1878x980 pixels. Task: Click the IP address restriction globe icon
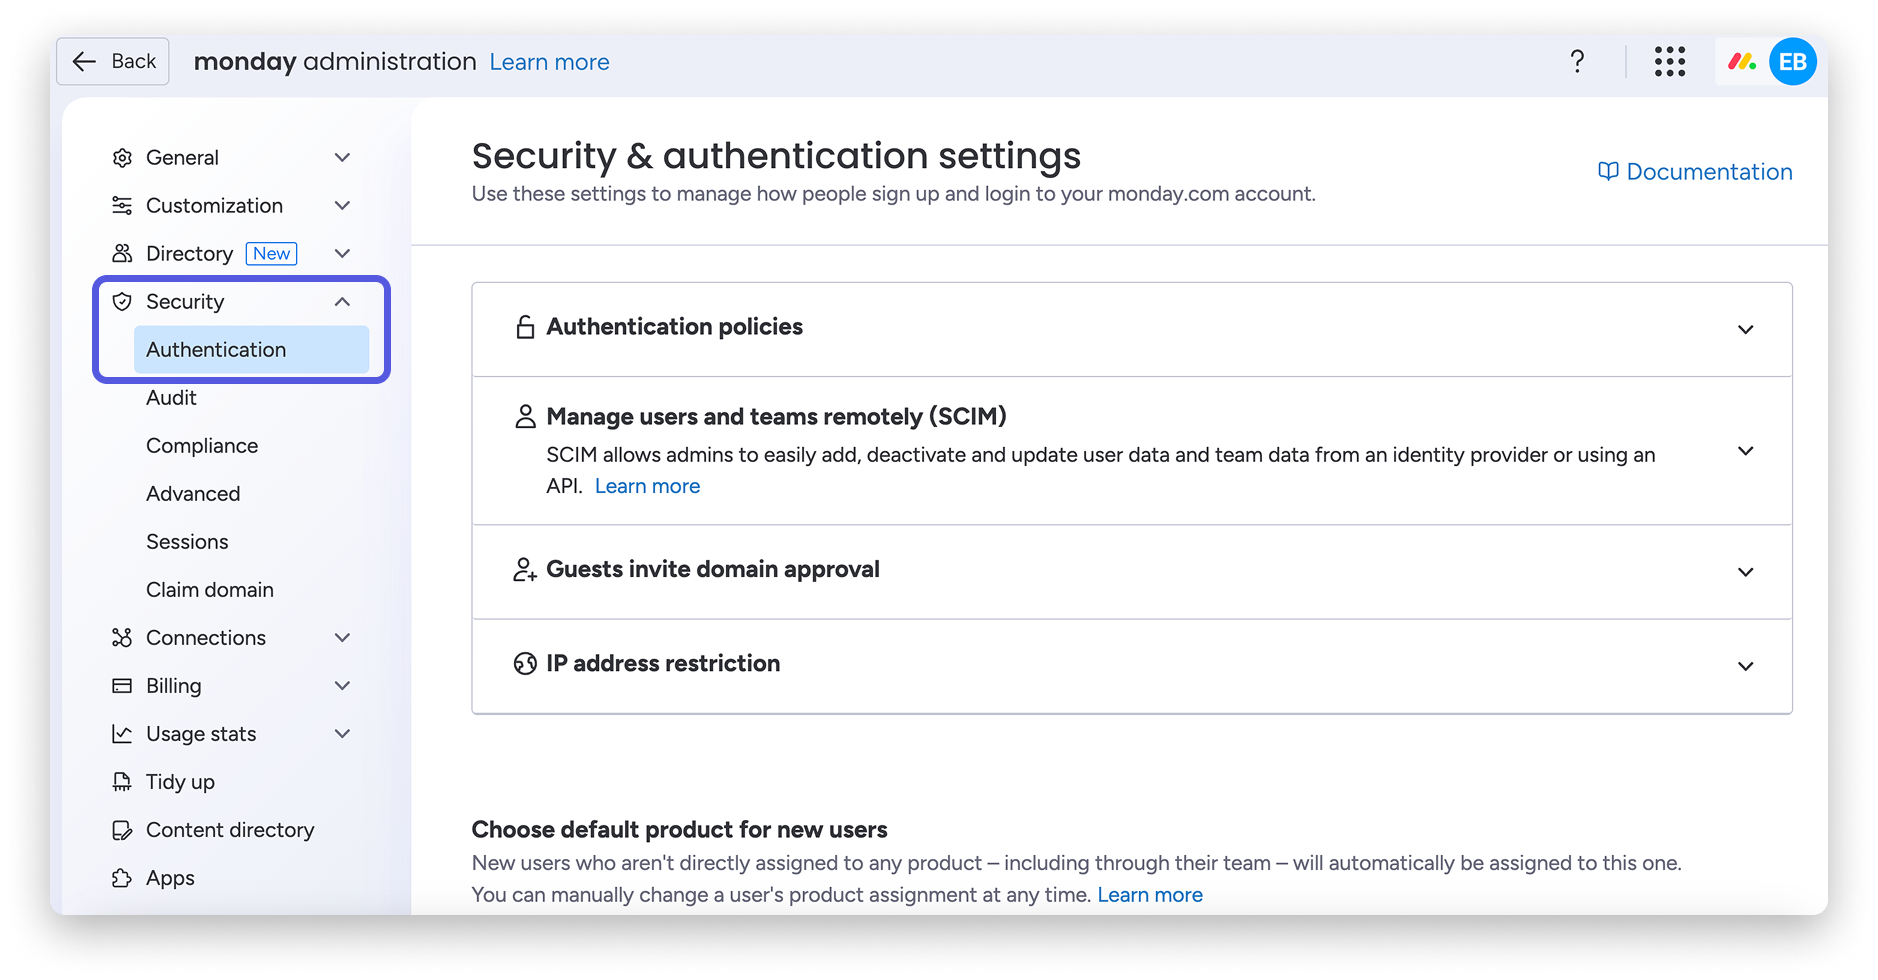pyautogui.click(x=525, y=664)
